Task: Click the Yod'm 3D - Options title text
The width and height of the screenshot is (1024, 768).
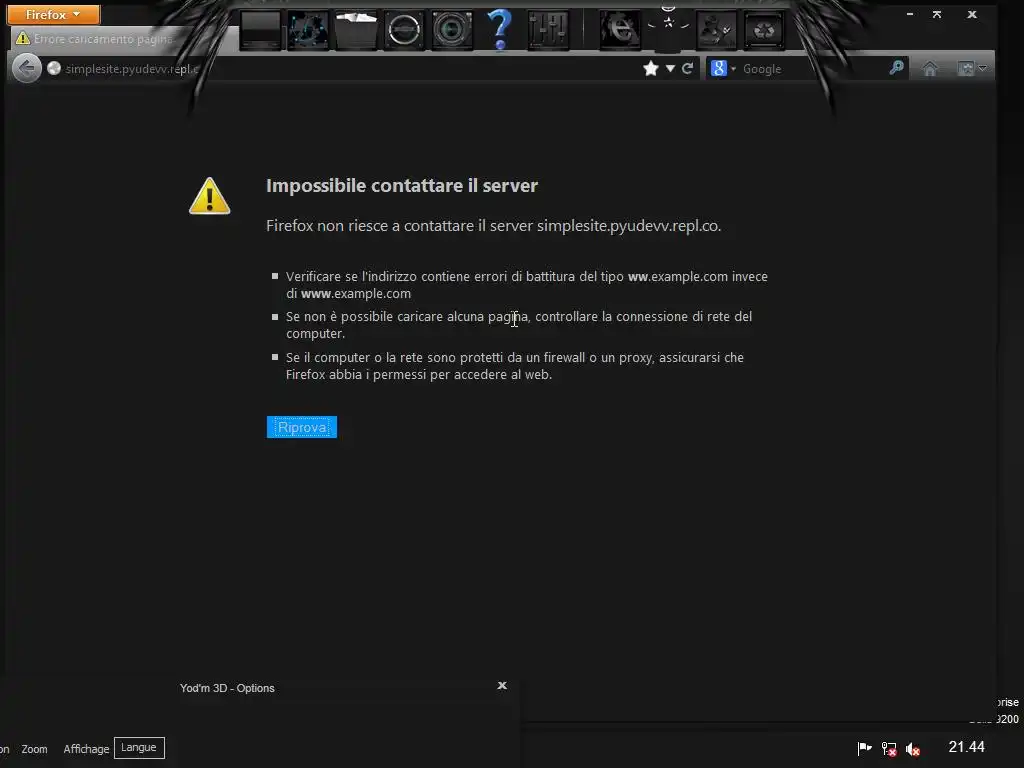Action: point(227,688)
